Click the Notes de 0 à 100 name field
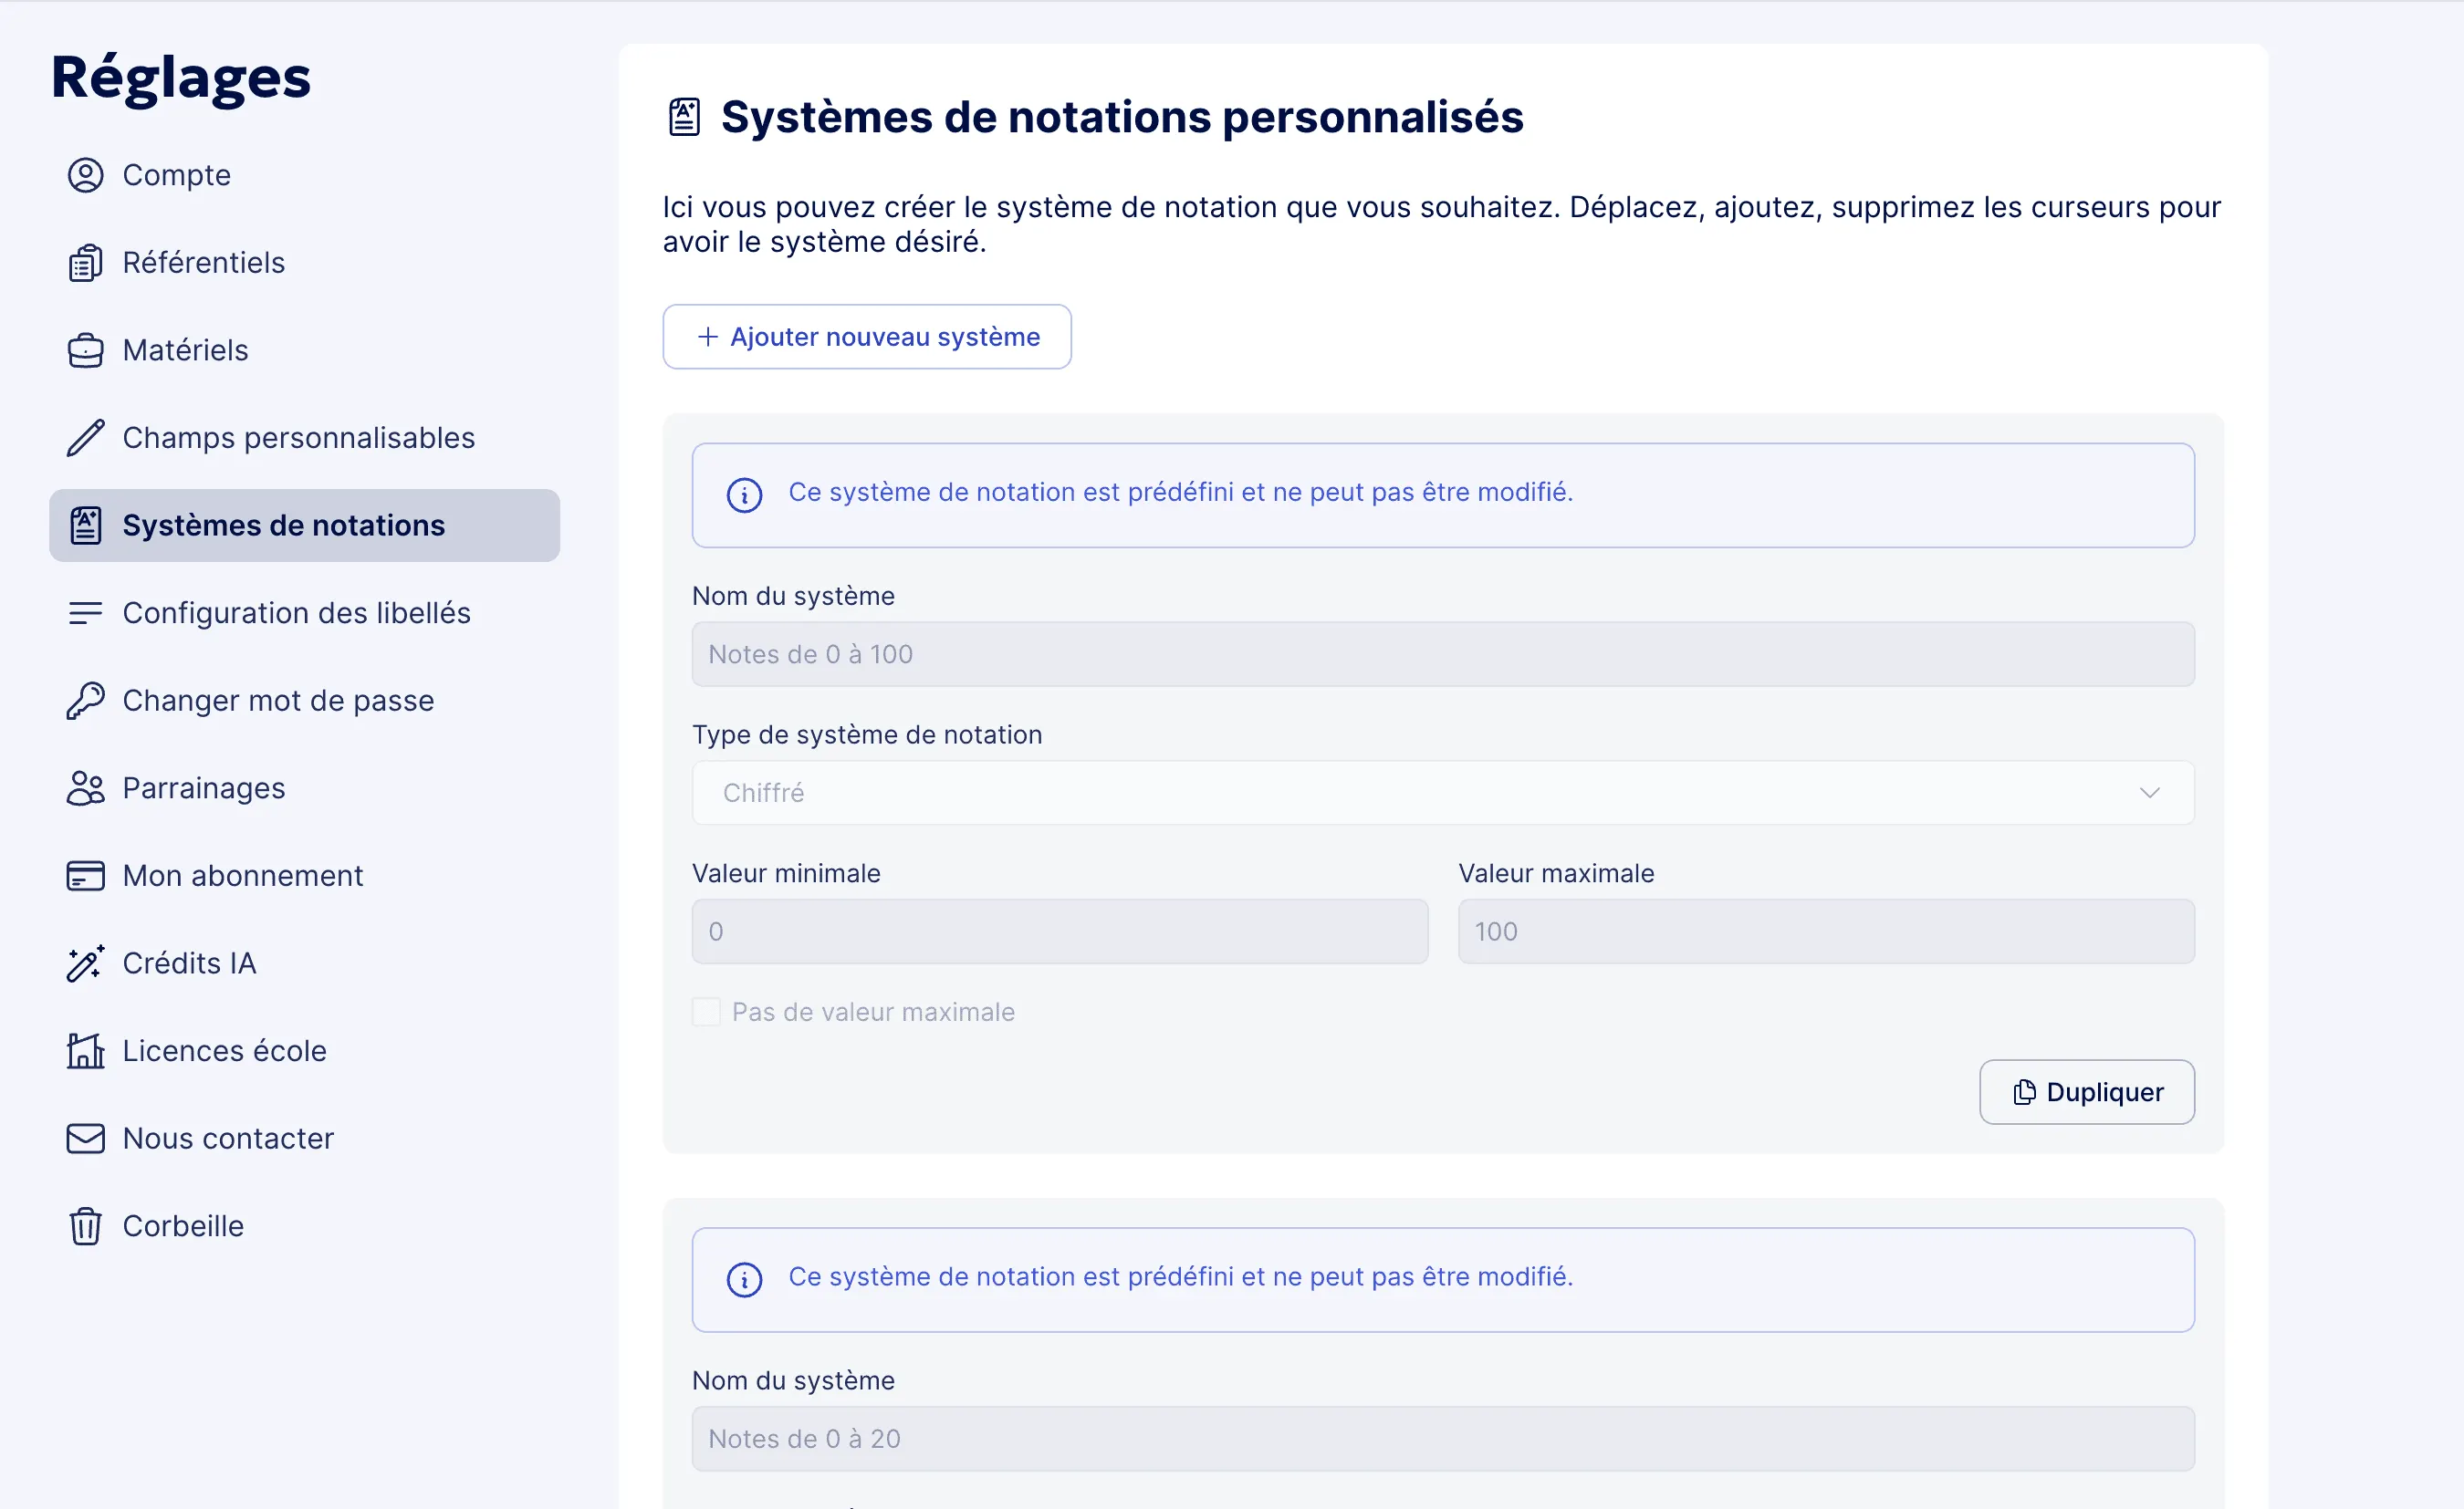 click(x=1443, y=654)
